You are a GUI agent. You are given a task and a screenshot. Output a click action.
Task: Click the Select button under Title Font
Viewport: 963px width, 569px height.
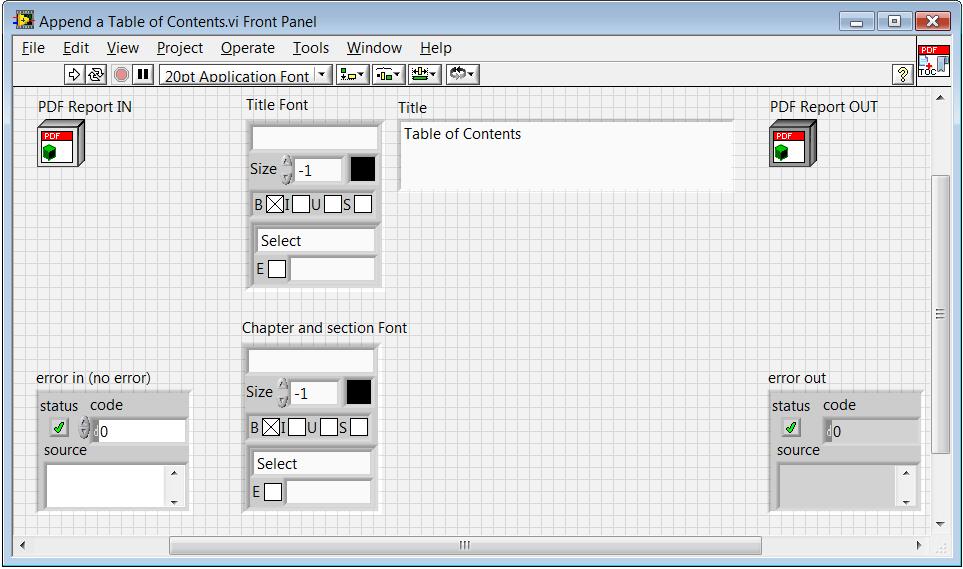[315, 241]
